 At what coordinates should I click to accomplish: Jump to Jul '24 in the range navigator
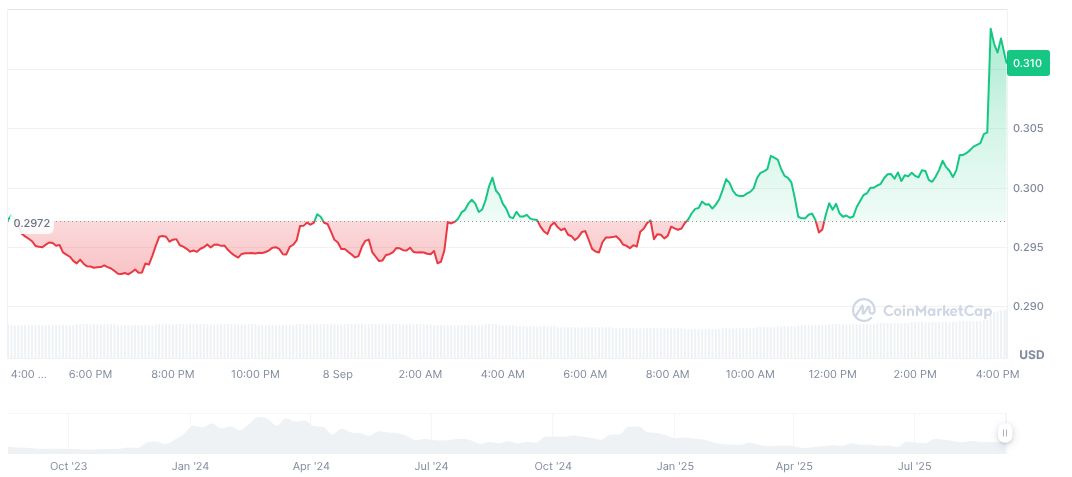click(x=430, y=466)
